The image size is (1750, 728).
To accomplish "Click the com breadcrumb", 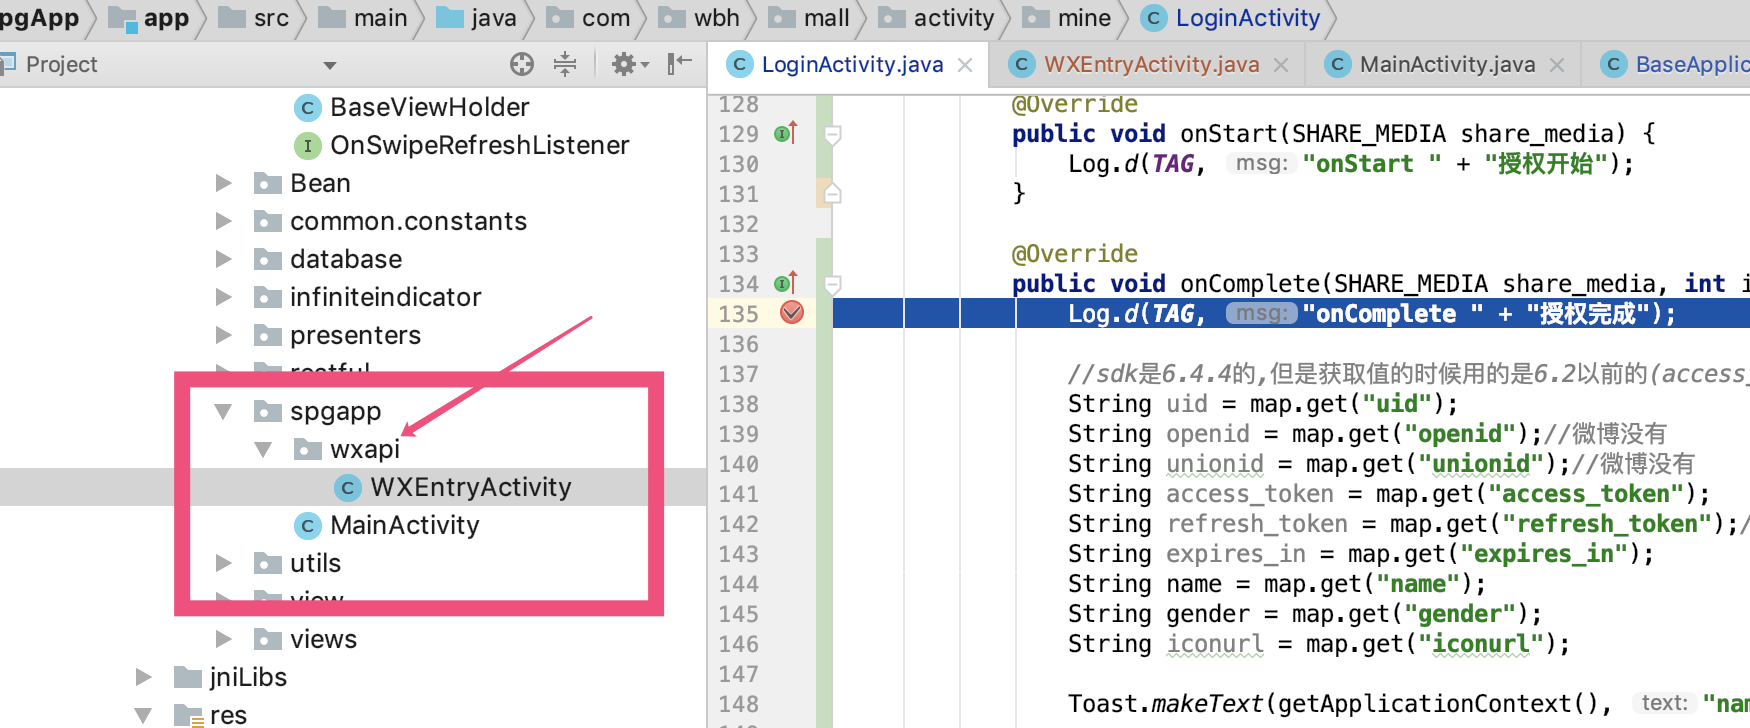I will point(588,18).
